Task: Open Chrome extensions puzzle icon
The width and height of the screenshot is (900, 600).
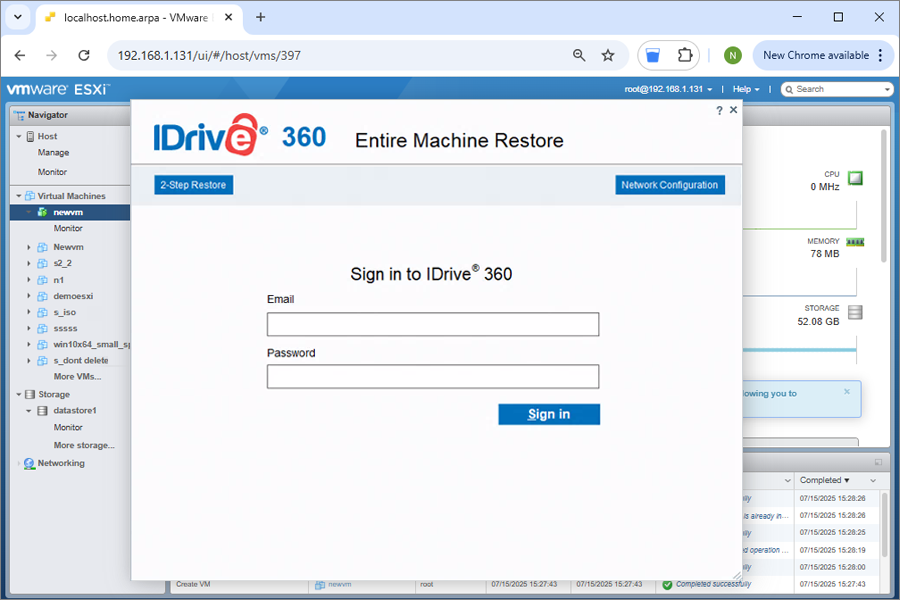Action: click(685, 56)
